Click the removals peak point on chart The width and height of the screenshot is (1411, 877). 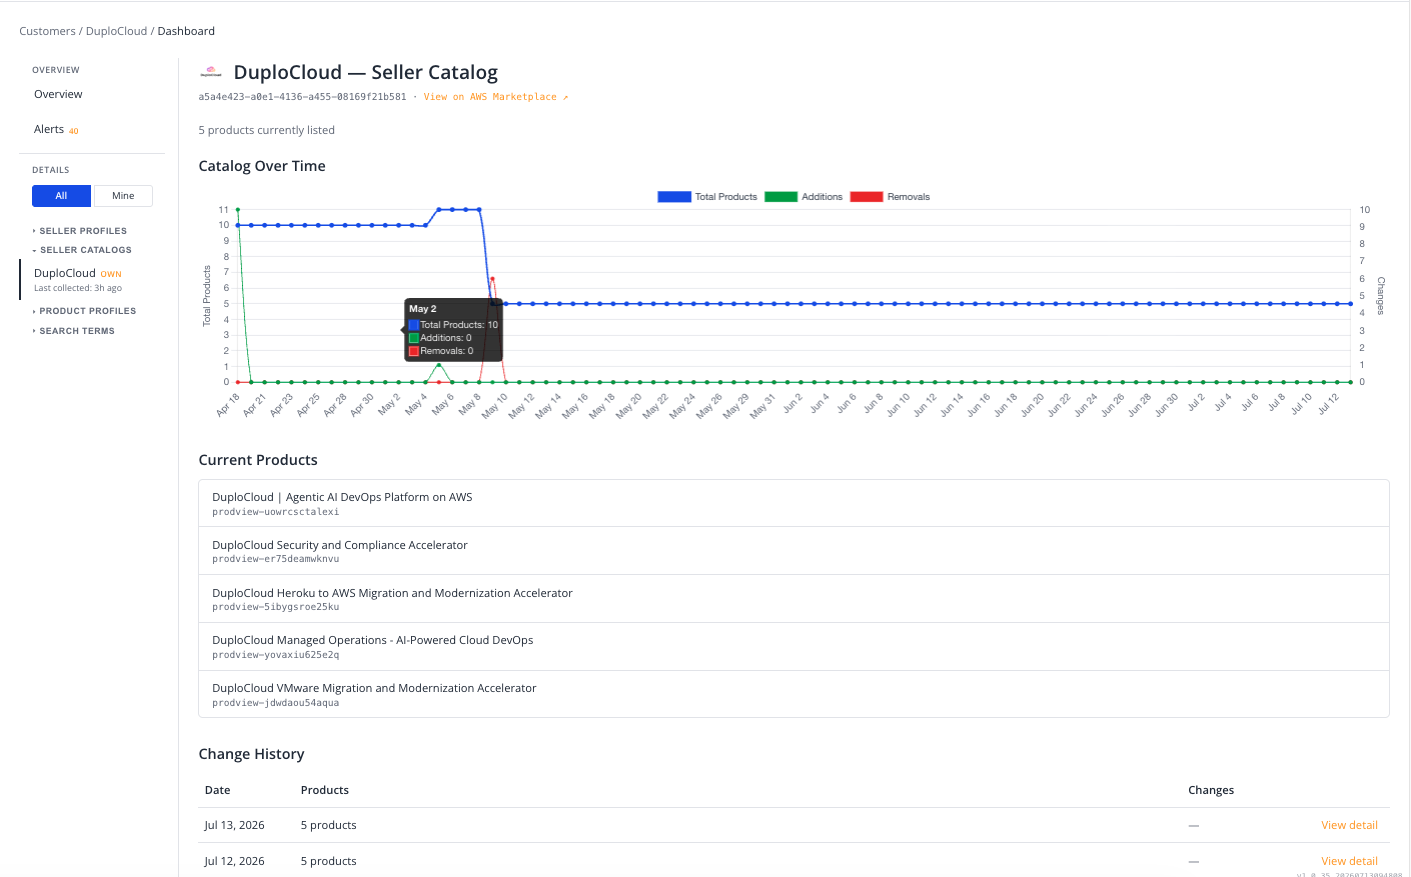pos(492,279)
